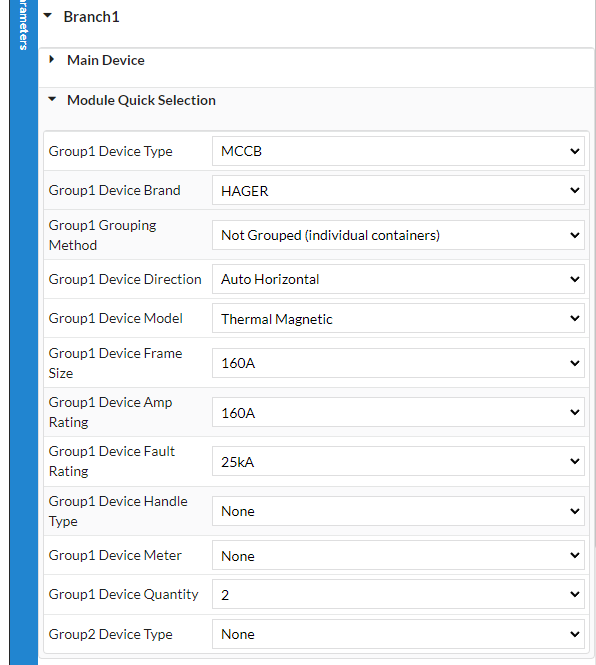Open the Group1 Device Fault Rating 25kA dropdown
The width and height of the screenshot is (596, 665).
(x=398, y=461)
